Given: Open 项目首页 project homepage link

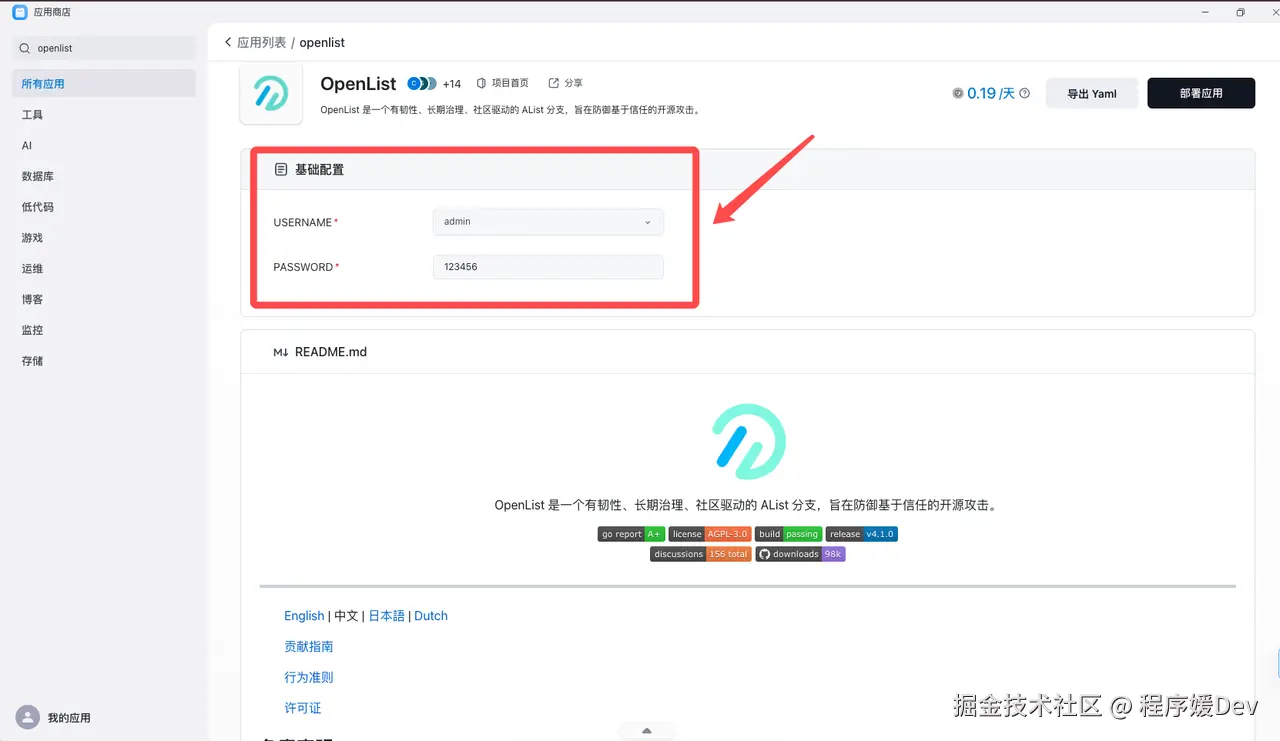Looking at the screenshot, I should (x=502, y=83).
